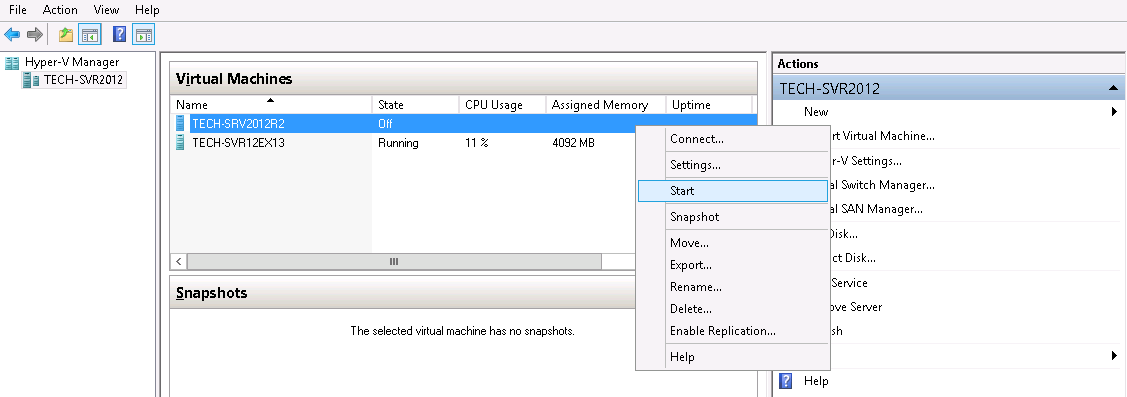1127x397 pixels.
Task: Collapse the TECH-SVR2012 actions section
Action: pyautogui.click(x=1113, y=88)
